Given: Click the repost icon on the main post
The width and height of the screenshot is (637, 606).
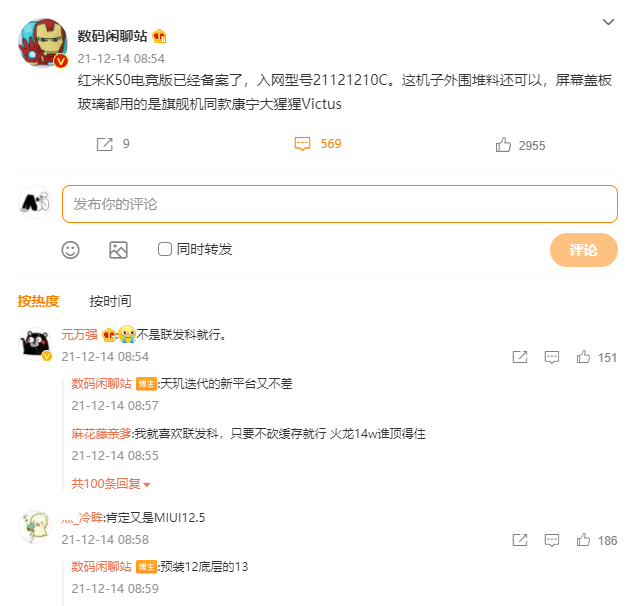Looking at the screenshot, I should click(x=104, y=144).
